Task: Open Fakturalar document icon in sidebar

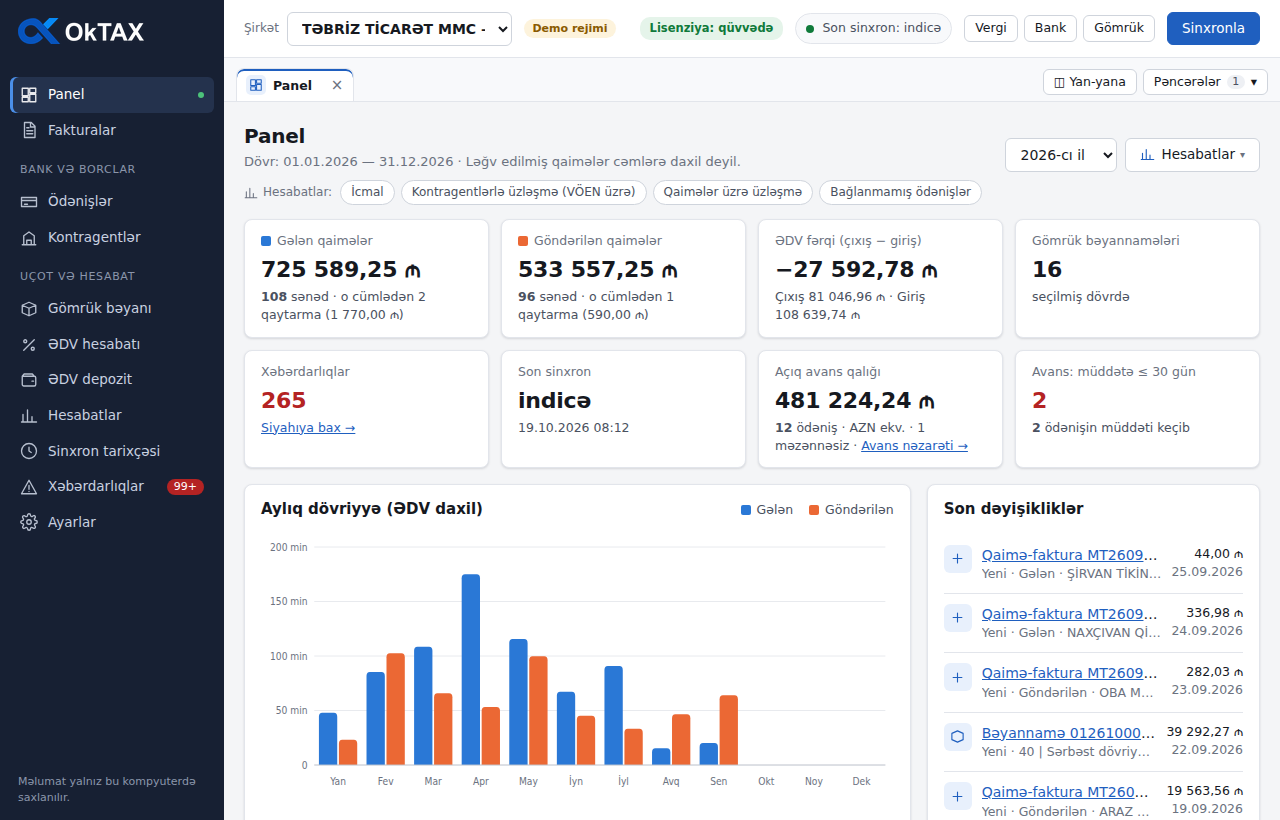Action: [x=29, y=130]
